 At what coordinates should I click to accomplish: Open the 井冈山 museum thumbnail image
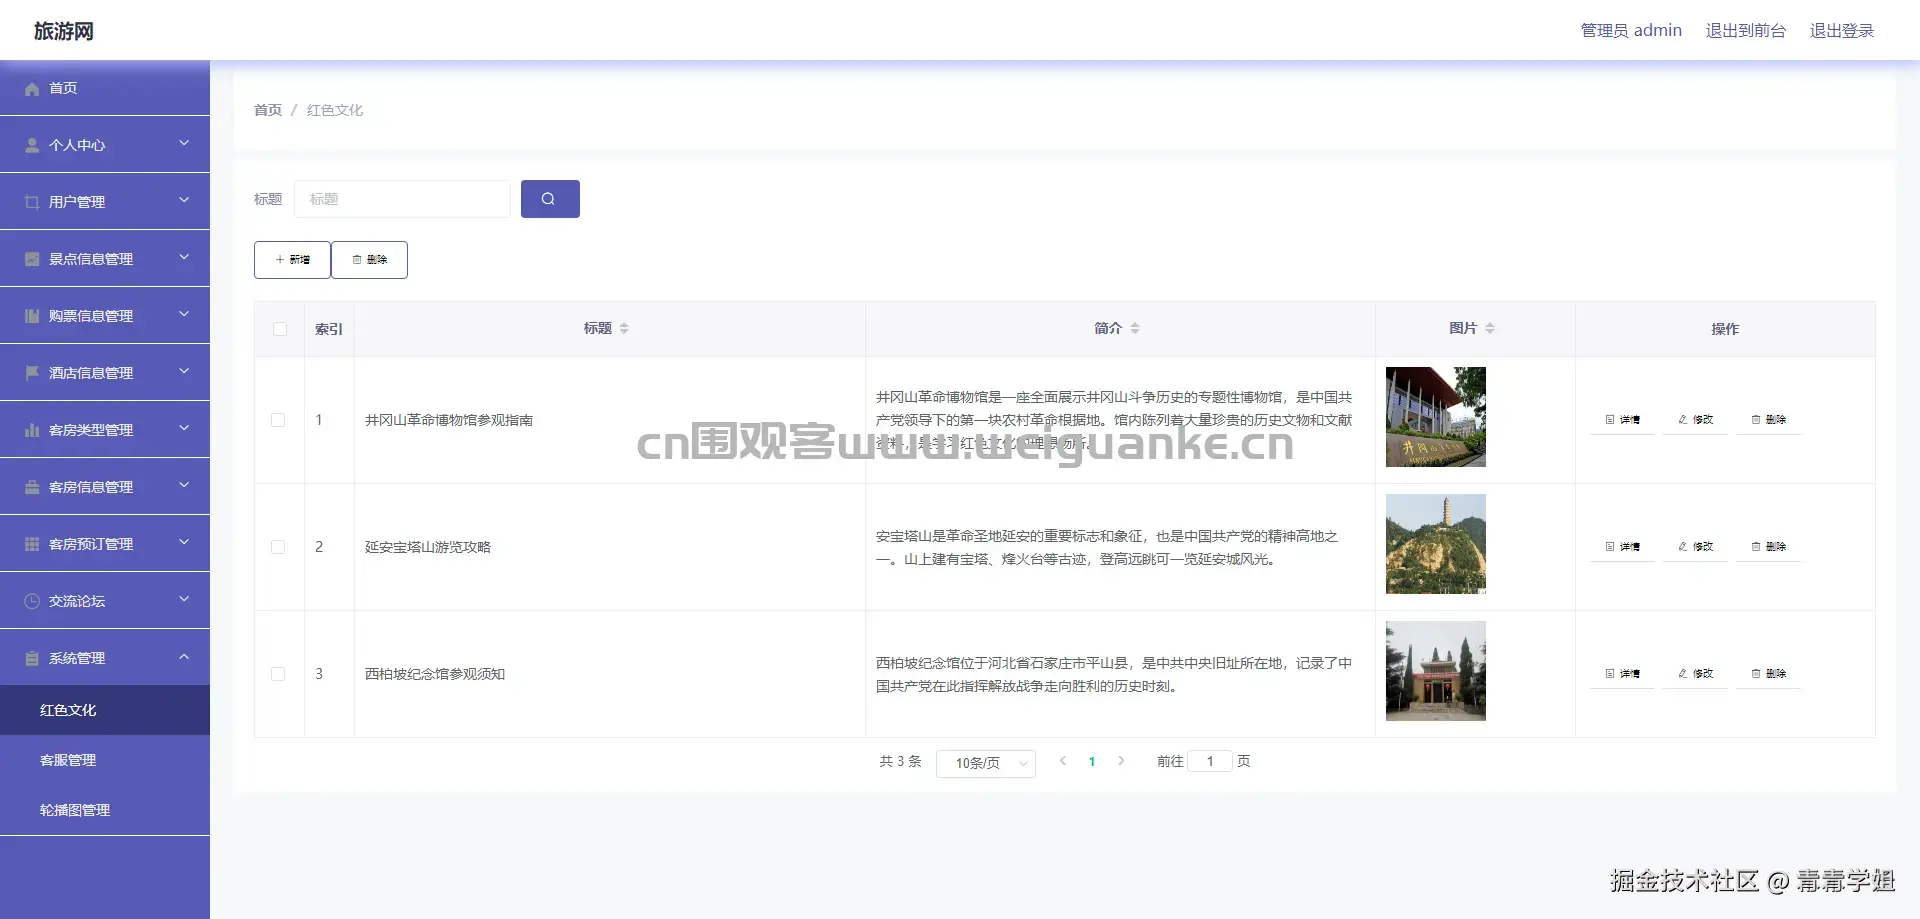click(x=1435, y=417)
